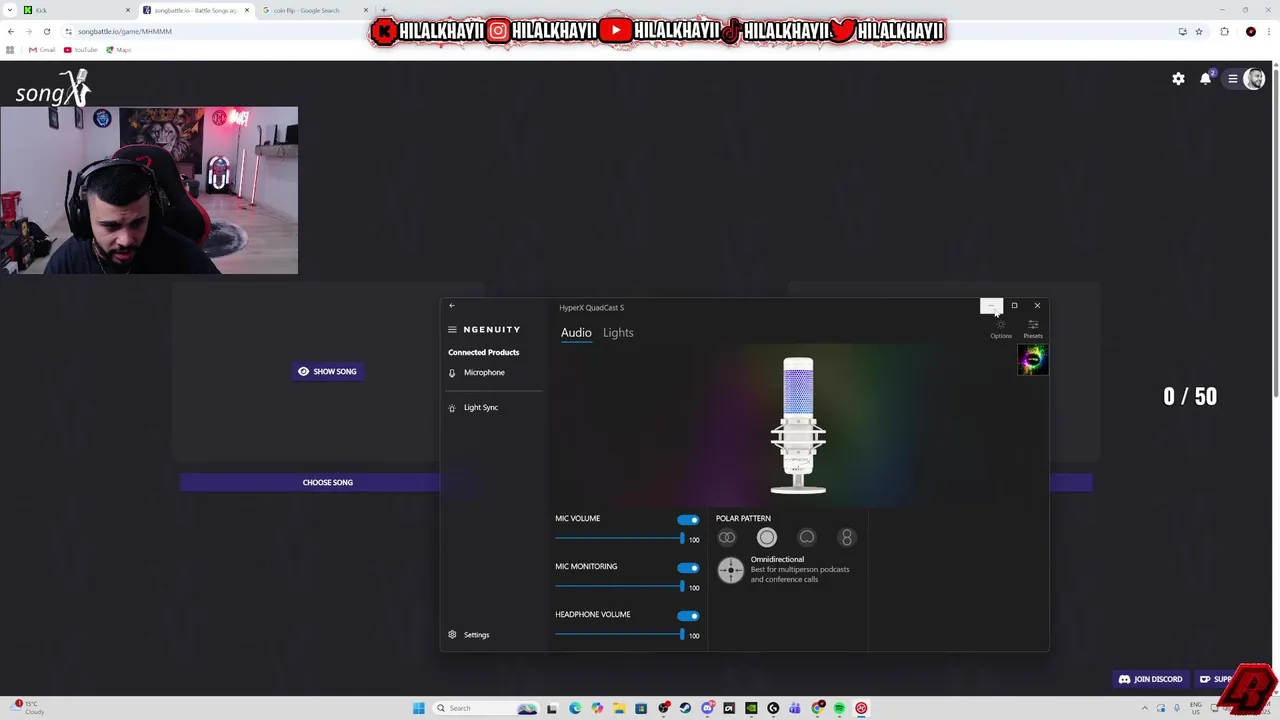Click the Choose Song button

click(x=327, y=482)
